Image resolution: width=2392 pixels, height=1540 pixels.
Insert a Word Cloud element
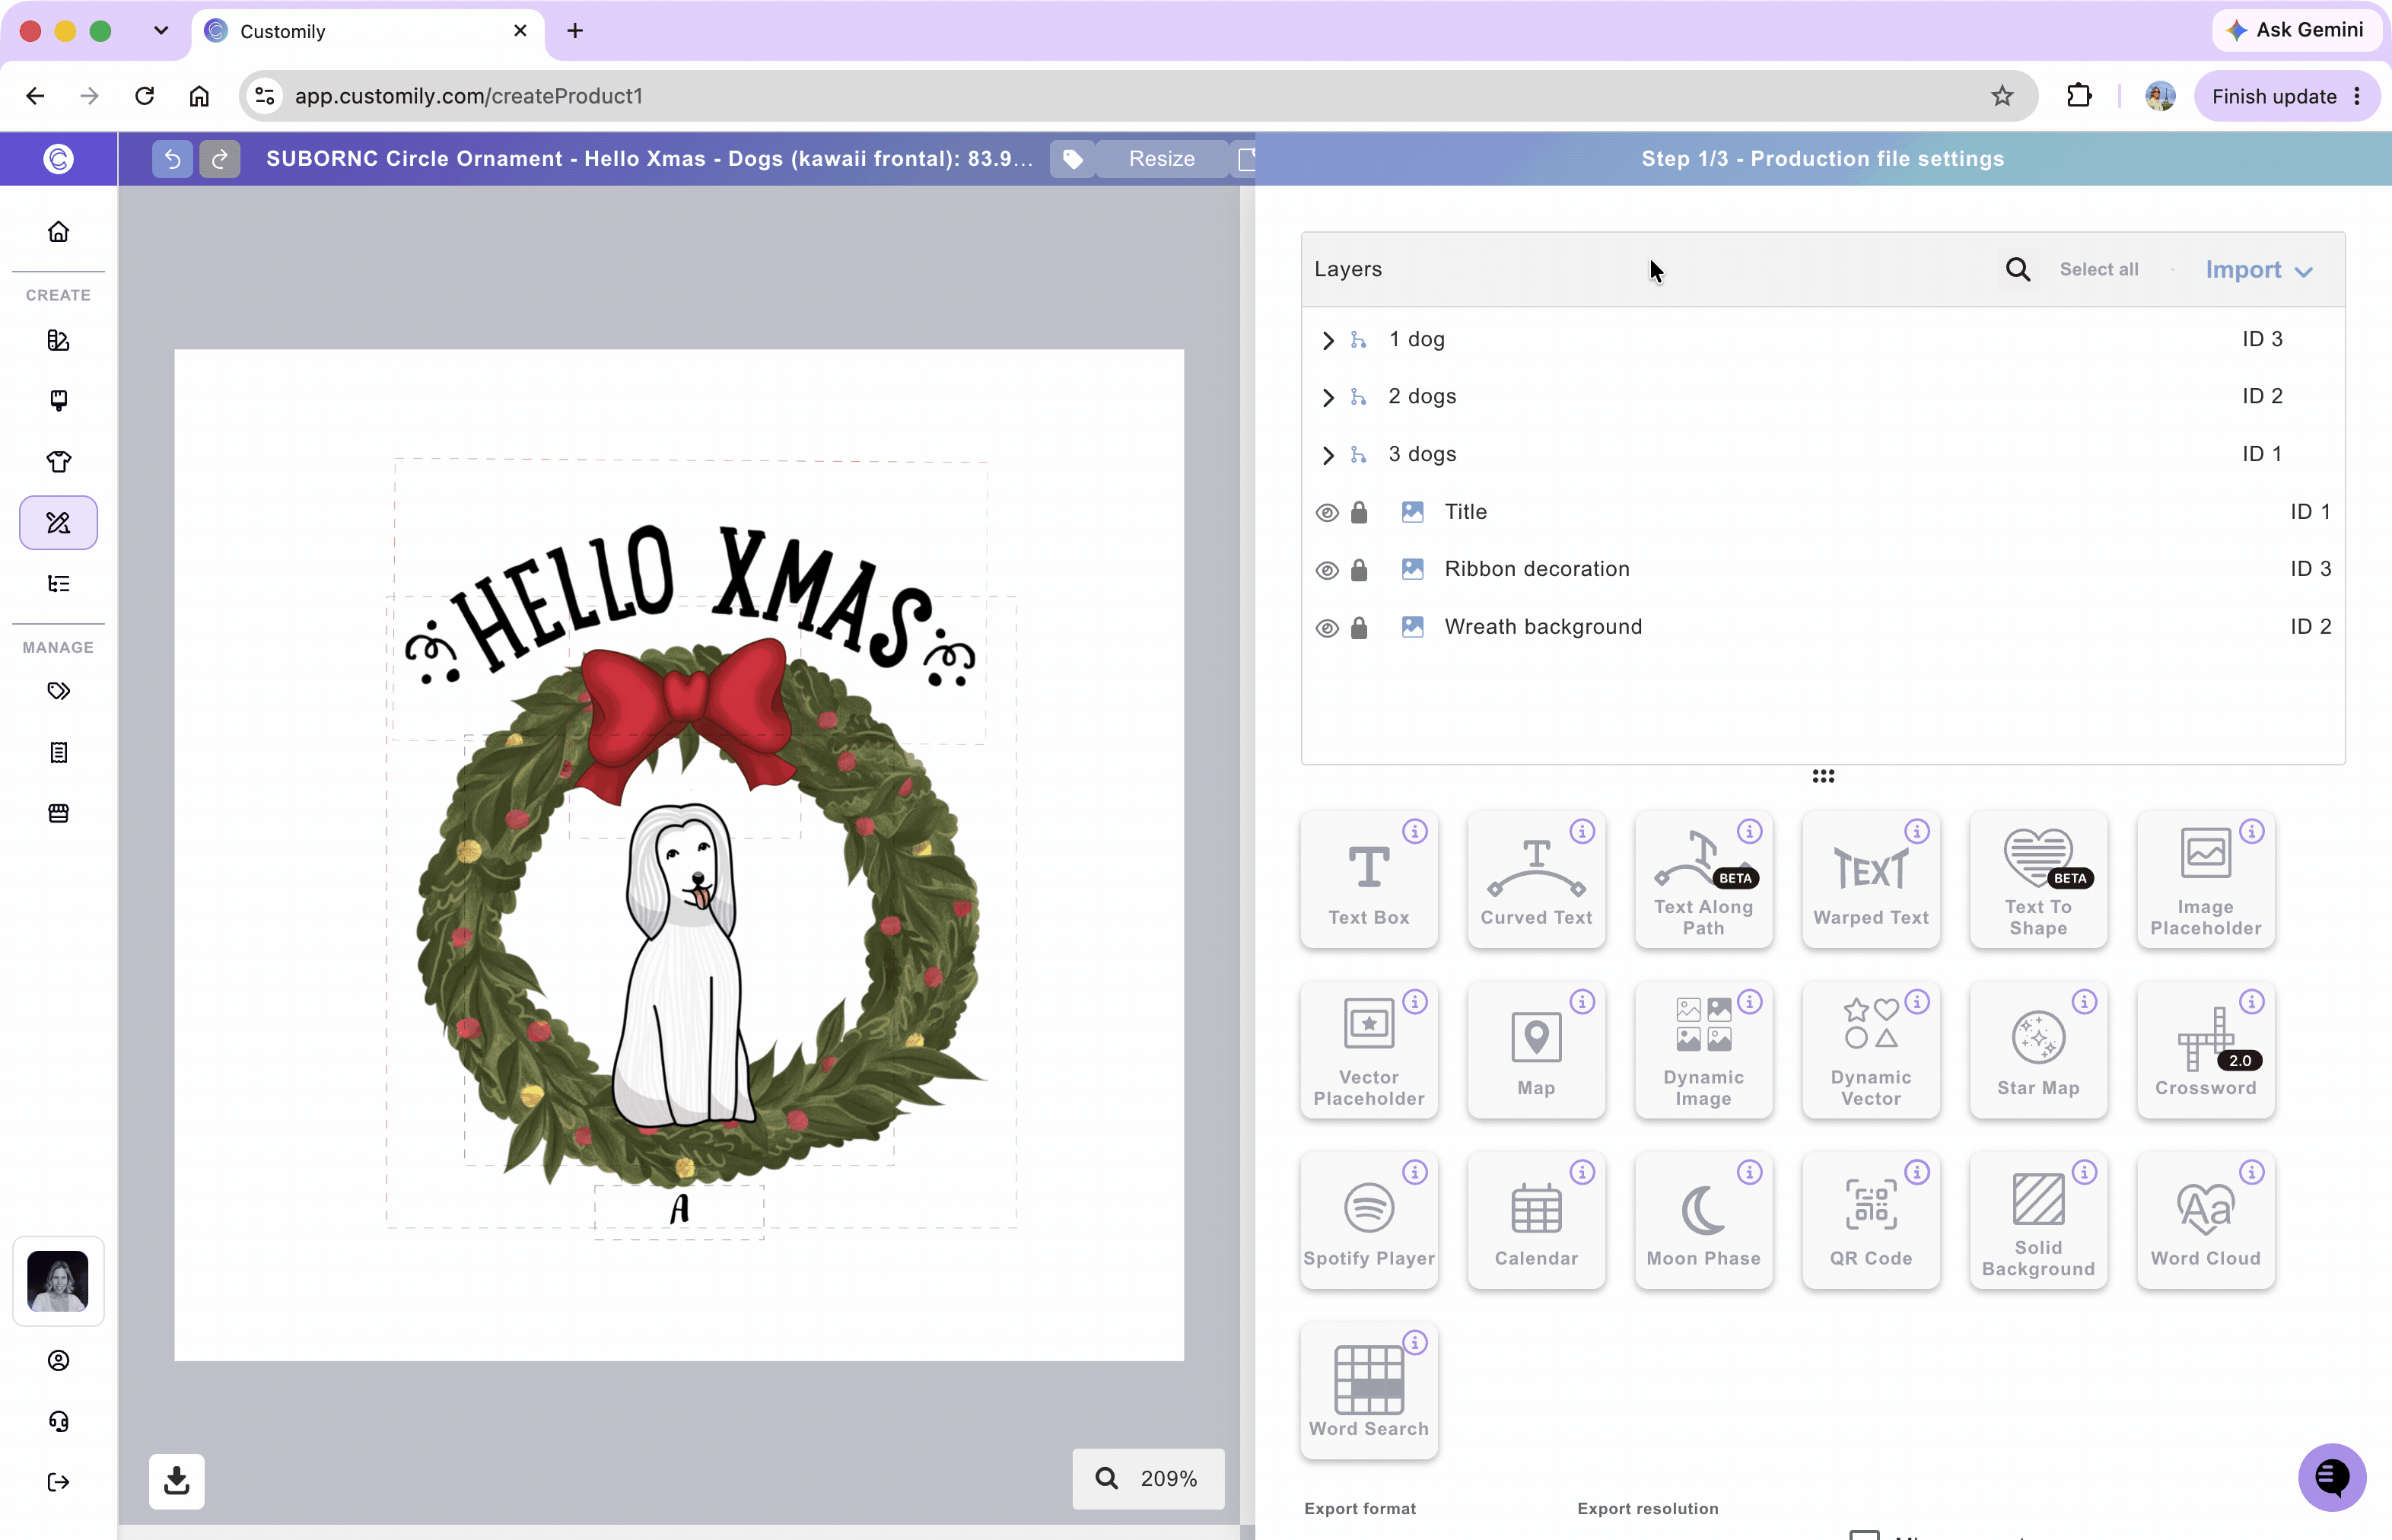tap(2206, 1221)
